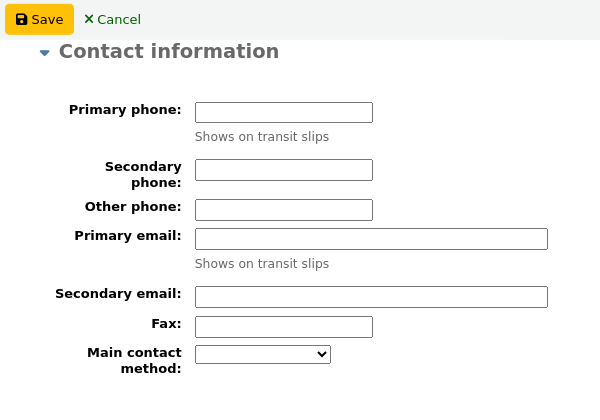The image size is (600, 420).
Task: Open the Main contact method dropdown
Action: tap(262, 354)
